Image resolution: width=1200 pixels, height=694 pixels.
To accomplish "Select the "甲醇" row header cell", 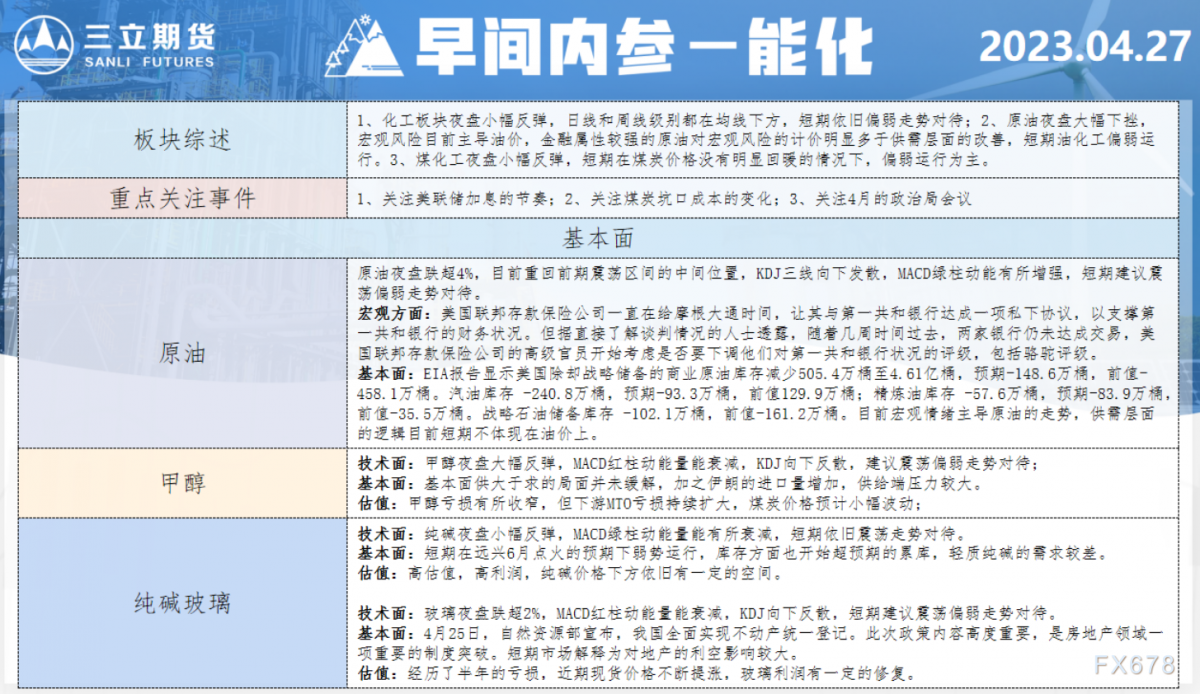I will coord(182,484).
